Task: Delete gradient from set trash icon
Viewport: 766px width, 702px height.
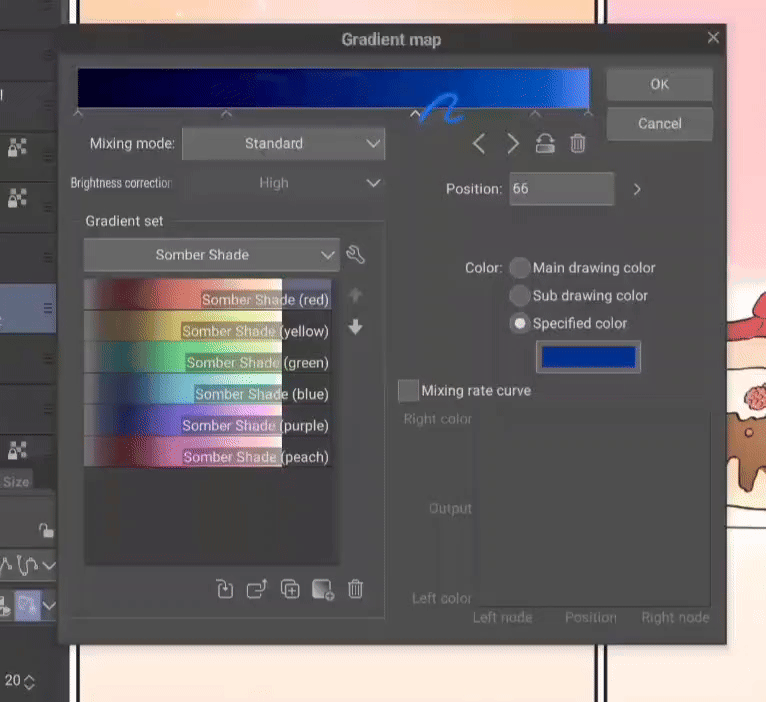Action: (356, 589)
